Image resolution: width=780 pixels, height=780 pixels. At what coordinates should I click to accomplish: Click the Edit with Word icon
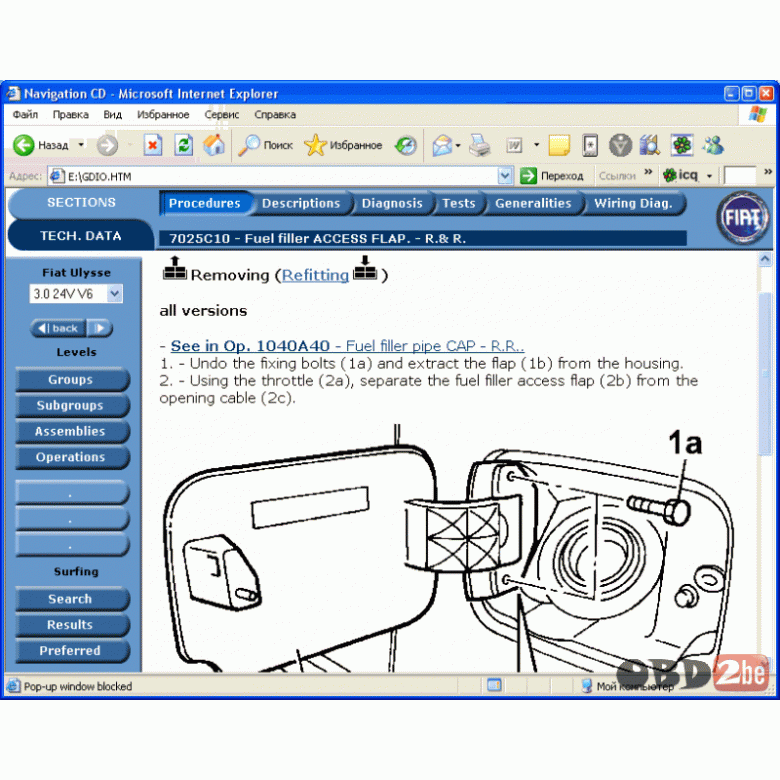pos(514,145)
